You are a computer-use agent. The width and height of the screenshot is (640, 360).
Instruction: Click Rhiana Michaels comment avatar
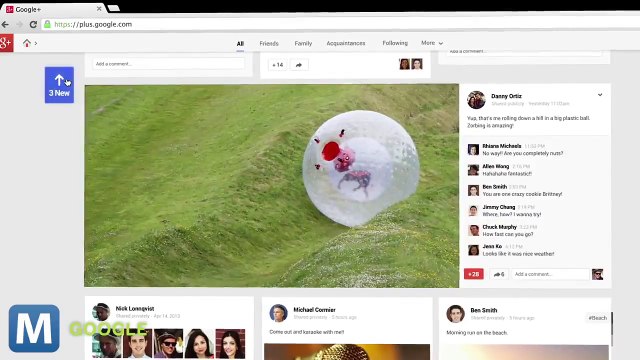click(473, 150)
